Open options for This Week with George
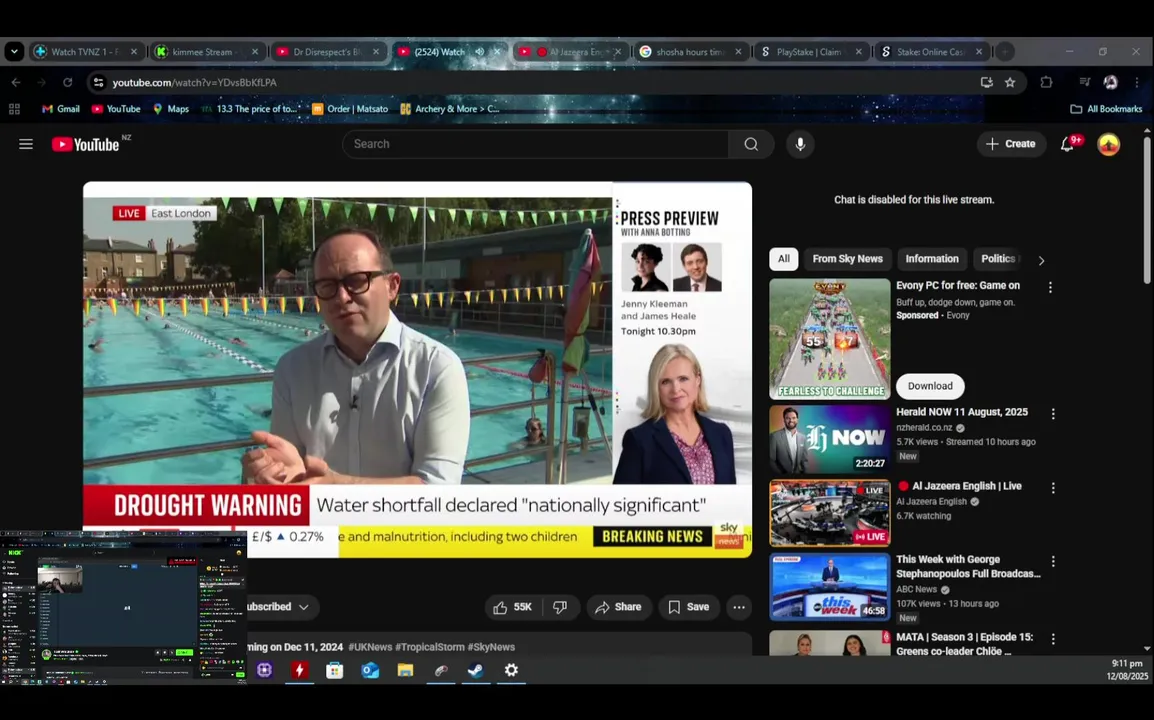 pyautogui.click(x=1053, y=561)
